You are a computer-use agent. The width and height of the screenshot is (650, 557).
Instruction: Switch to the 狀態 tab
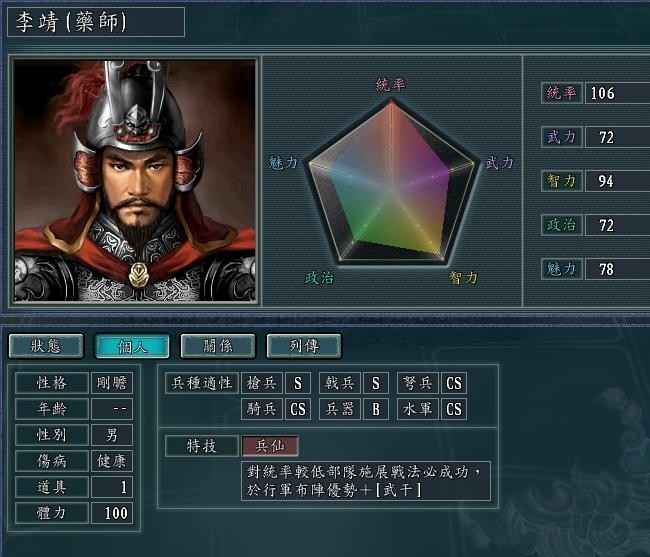click(x=46, y=346)
